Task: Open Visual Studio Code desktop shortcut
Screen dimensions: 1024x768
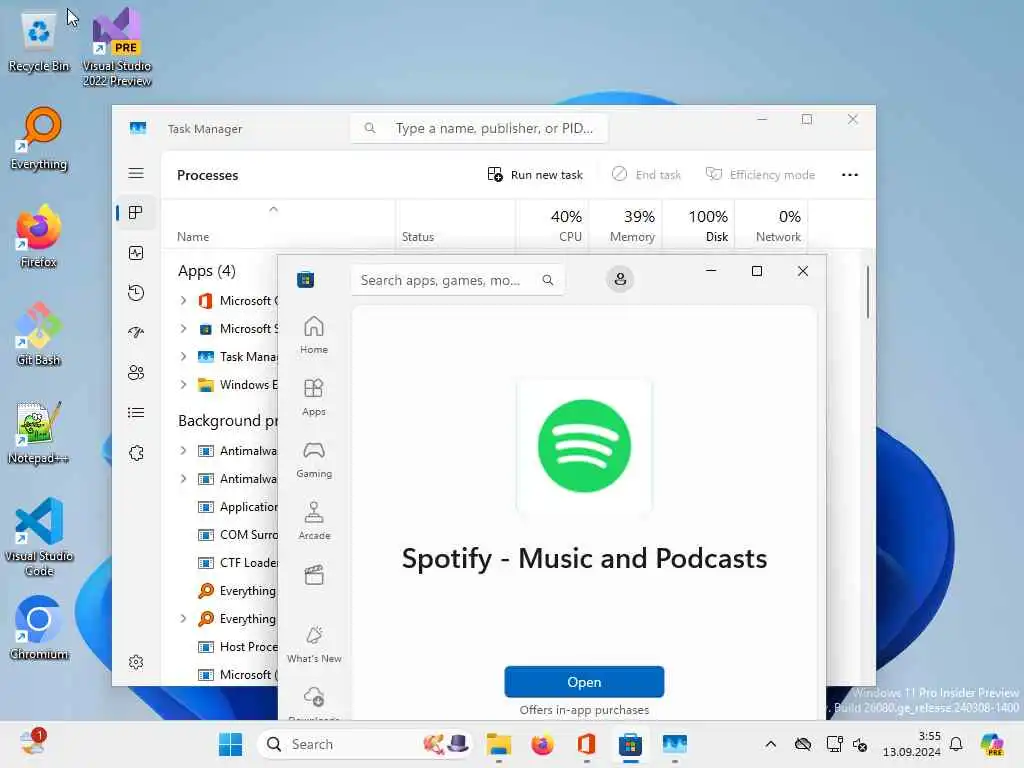Action: [x=39, y=537]
